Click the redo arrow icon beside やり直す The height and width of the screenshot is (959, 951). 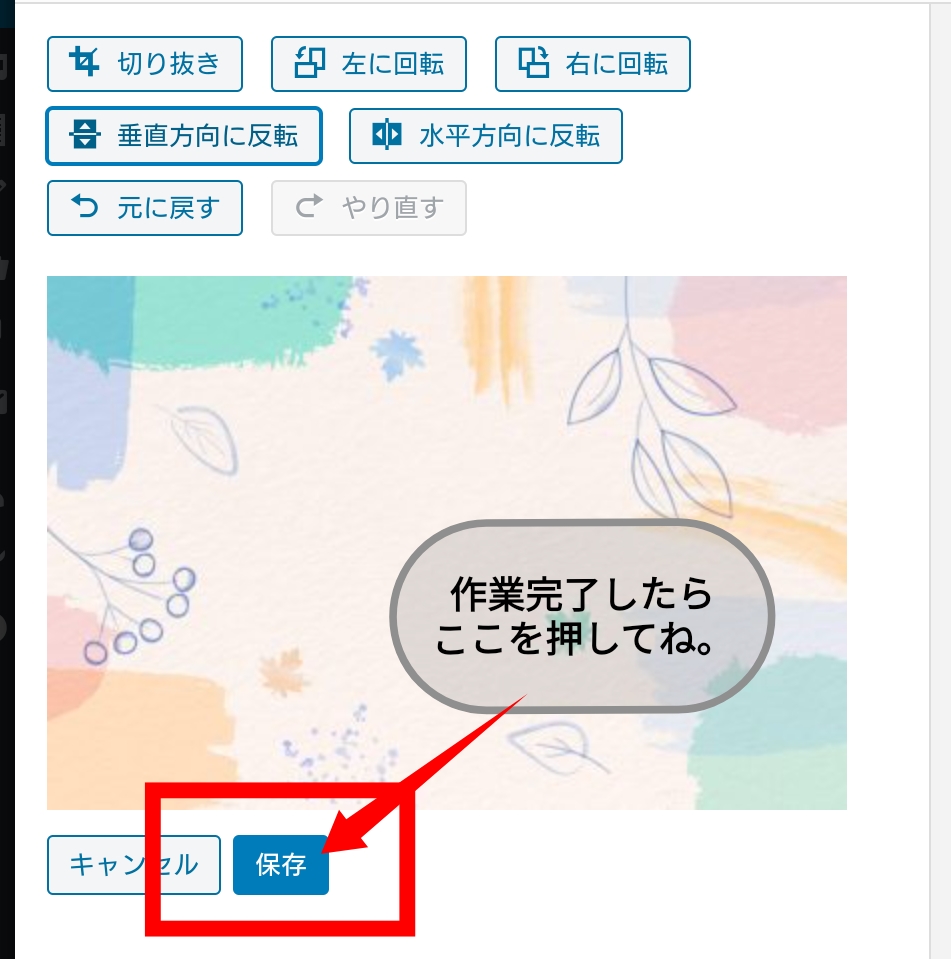[x=309, y=207]
